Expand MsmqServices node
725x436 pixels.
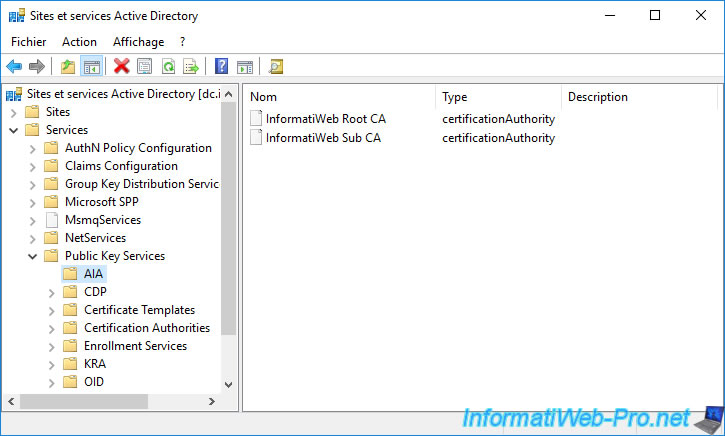click(x=32, y=221)
